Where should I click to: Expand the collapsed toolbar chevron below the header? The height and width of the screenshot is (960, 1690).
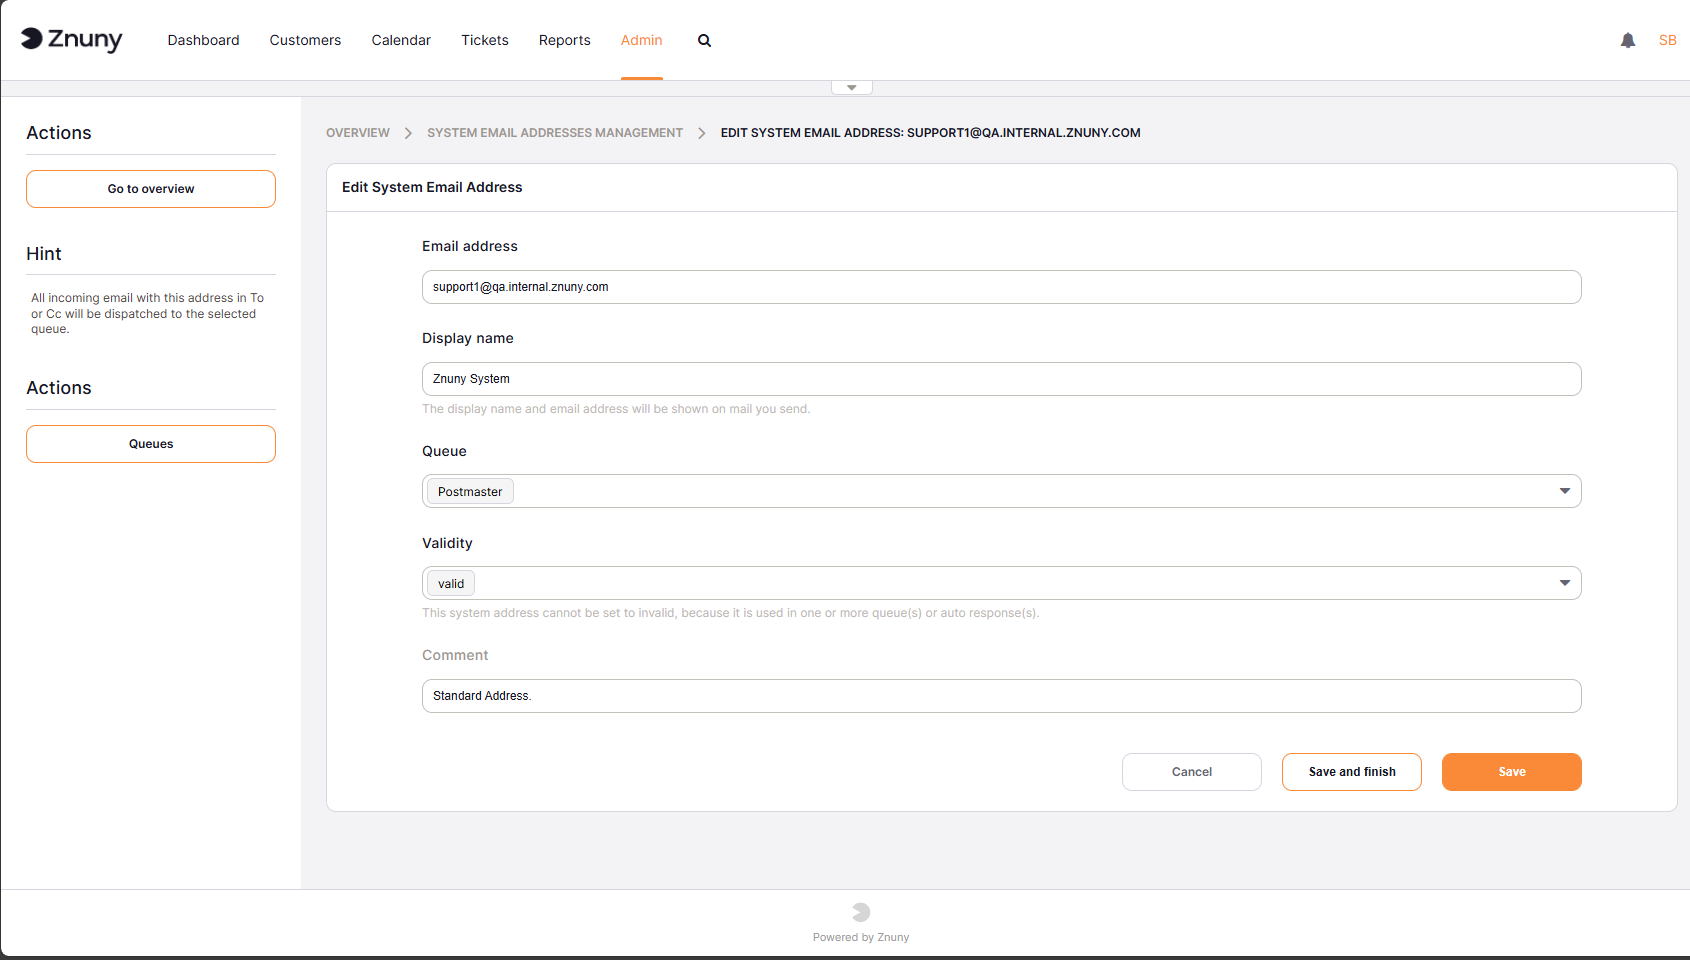(851, 86)
